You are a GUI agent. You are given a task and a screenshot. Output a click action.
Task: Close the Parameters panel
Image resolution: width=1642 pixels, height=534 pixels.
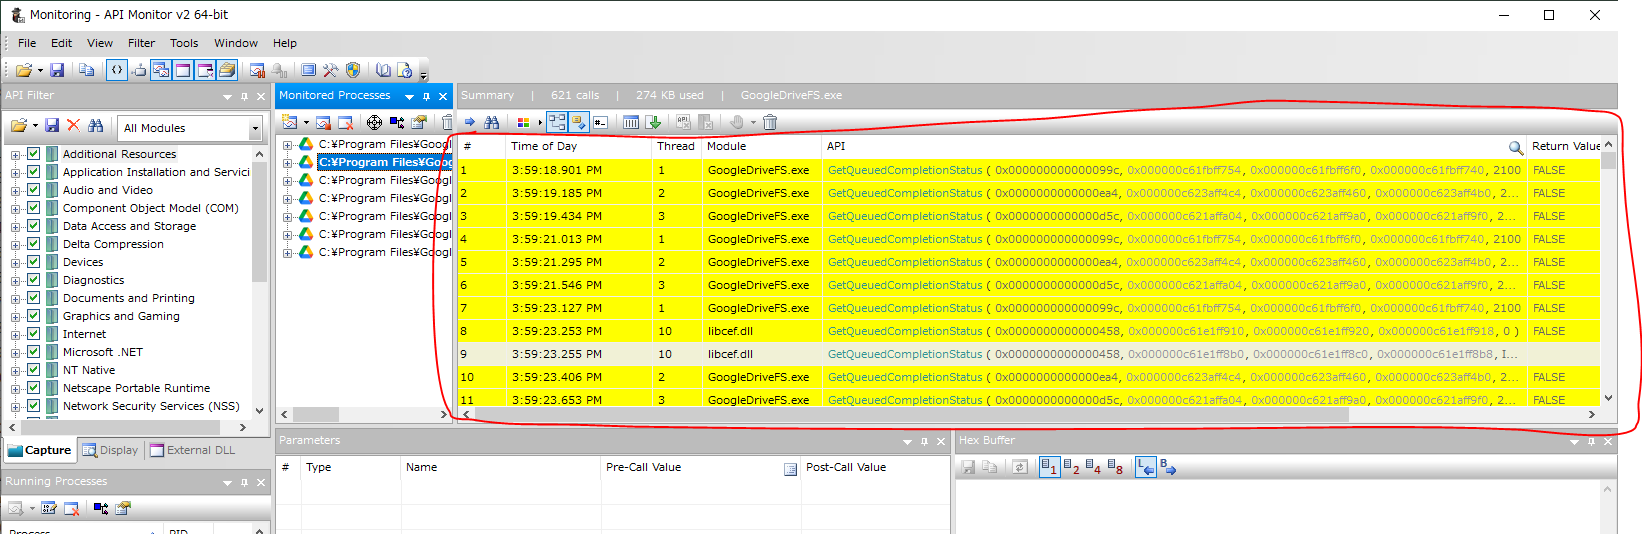point(941,441)
